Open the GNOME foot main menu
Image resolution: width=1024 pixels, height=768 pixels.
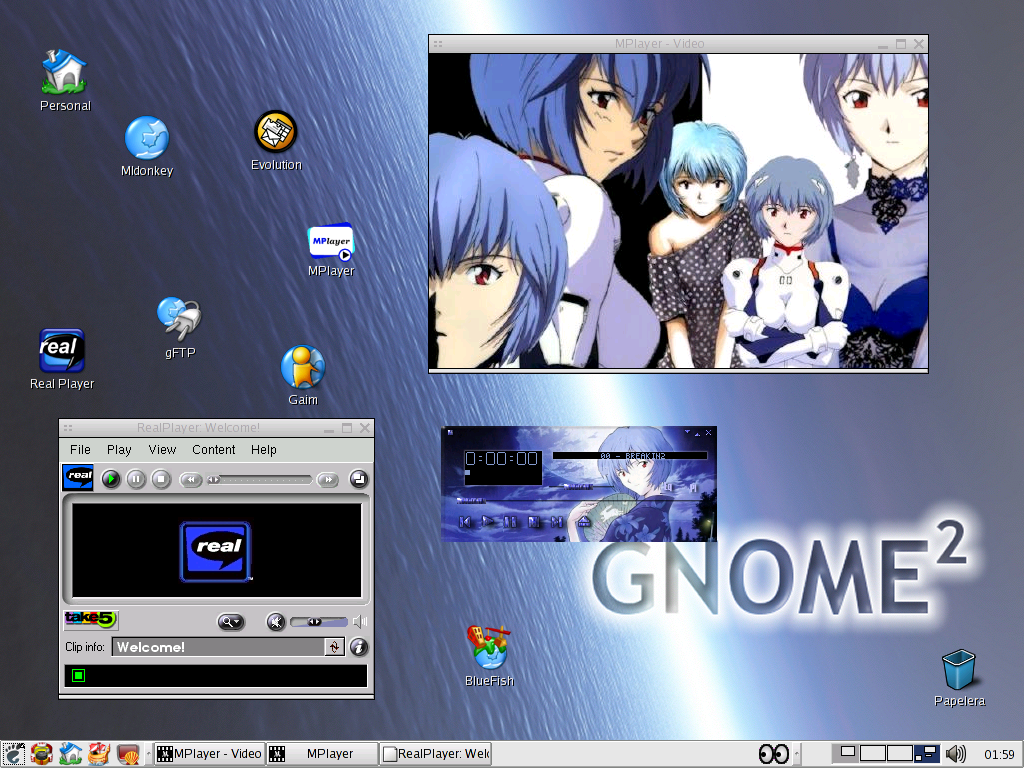click(13, 754)
